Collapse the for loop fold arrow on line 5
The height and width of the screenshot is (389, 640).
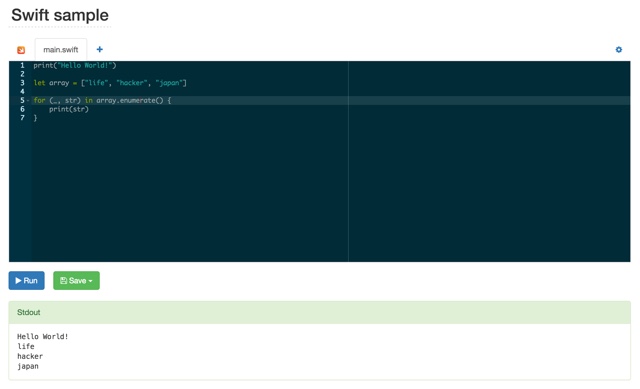pos(28,100)
